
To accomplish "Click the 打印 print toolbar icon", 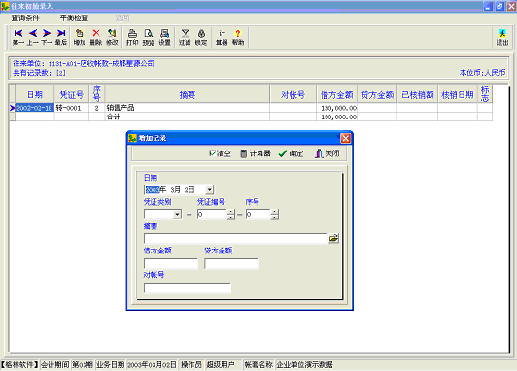I will click(132, 37).
